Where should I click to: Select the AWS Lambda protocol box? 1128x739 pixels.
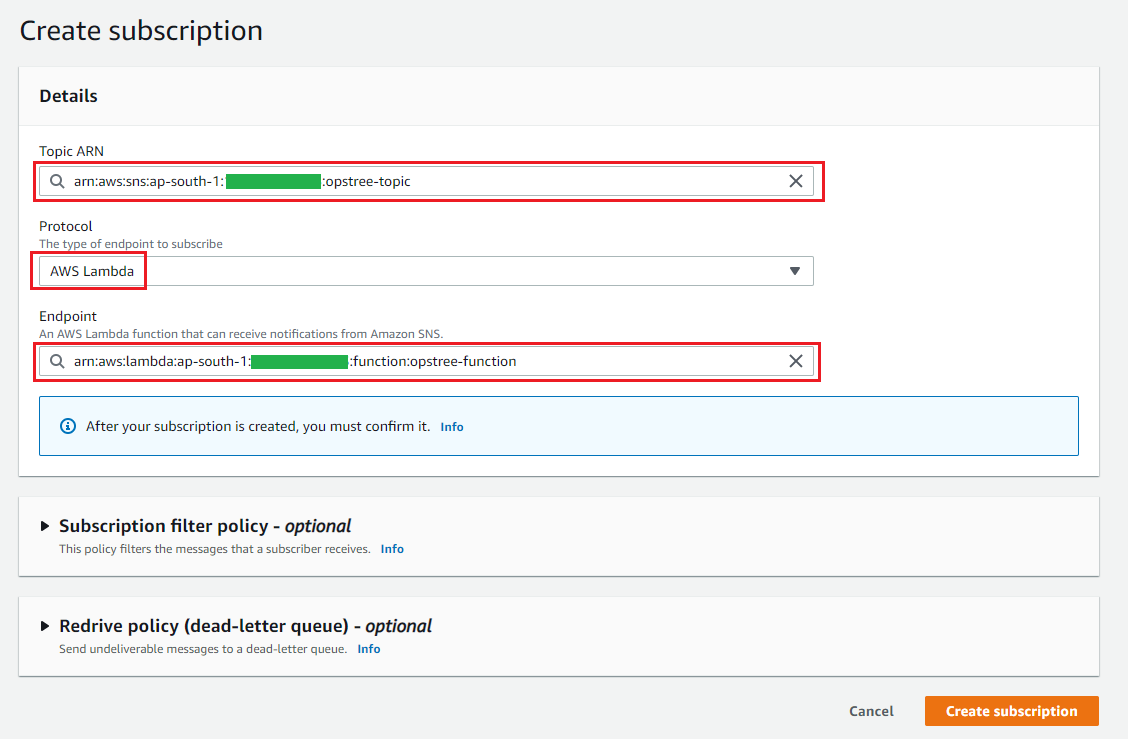(x=92, y=271)
